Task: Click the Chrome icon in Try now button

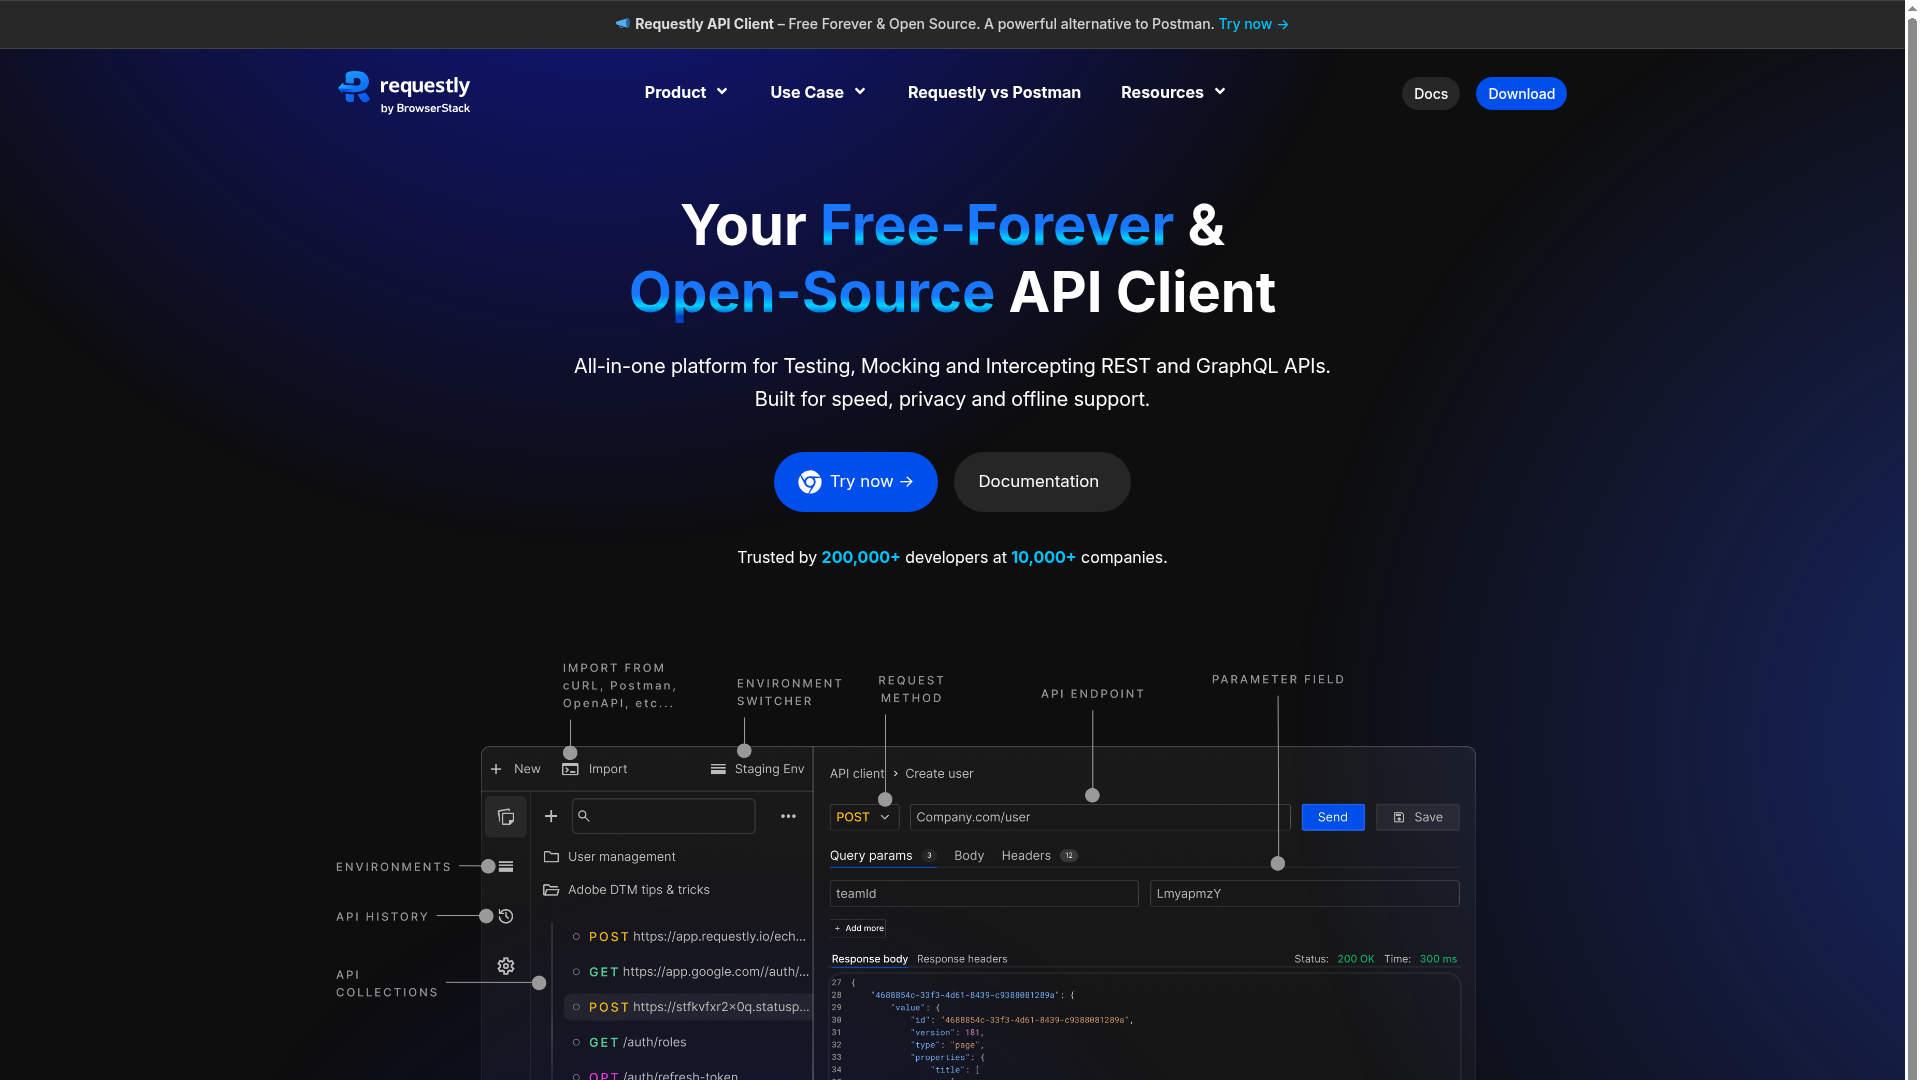Action: (x=810, y=482)
